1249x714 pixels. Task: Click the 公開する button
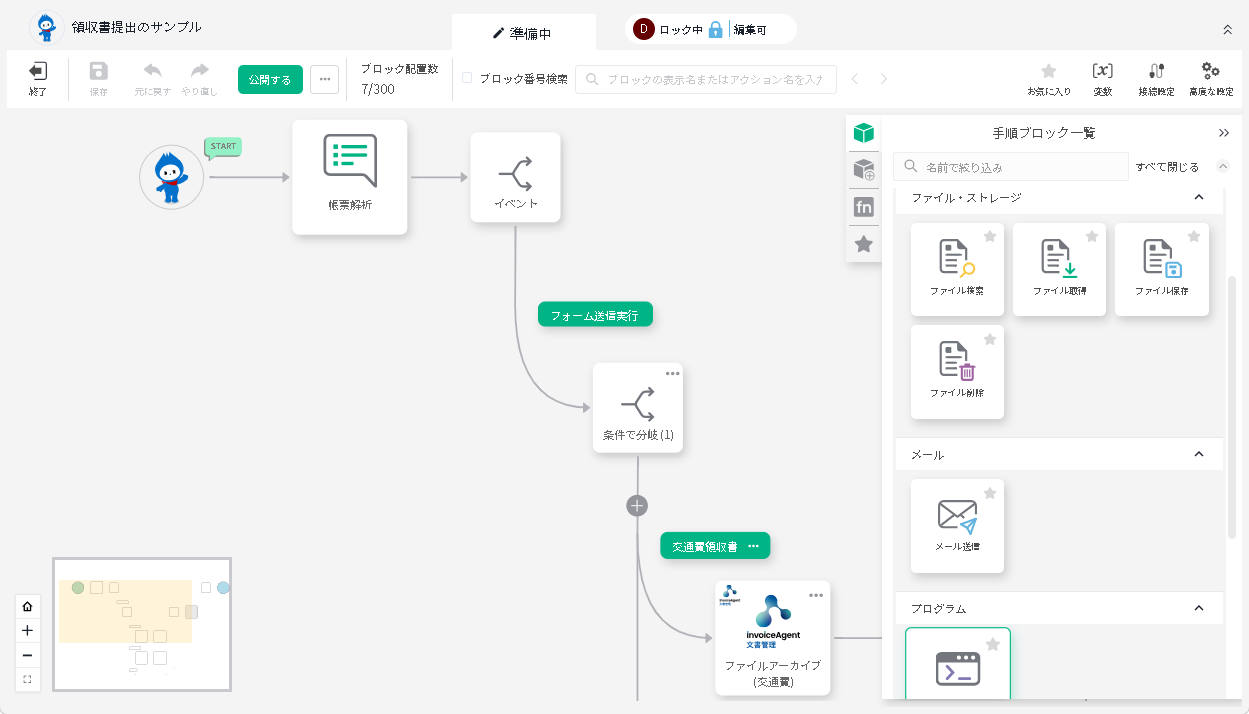[270, 80]
